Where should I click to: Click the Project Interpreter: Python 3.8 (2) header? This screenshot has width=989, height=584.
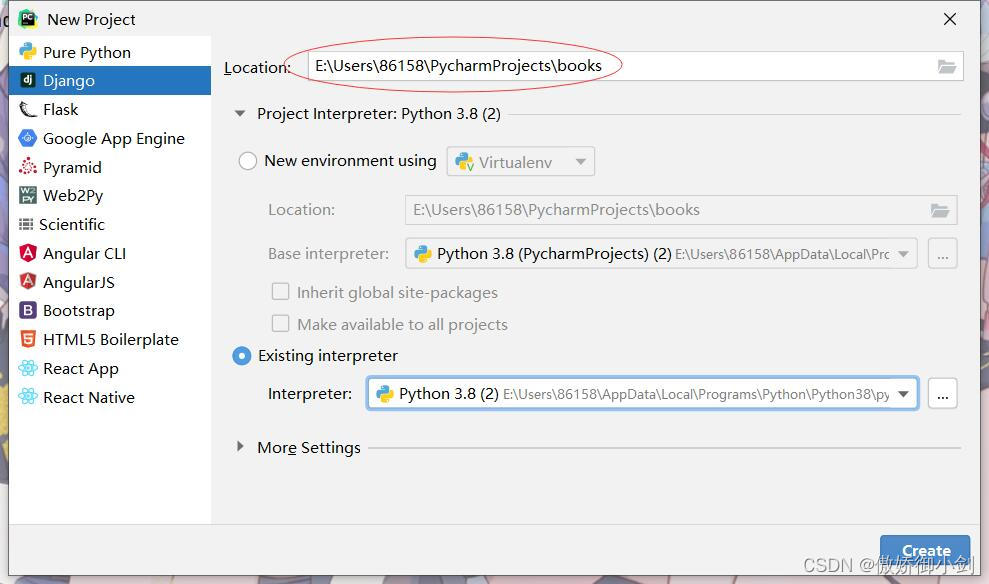pos(378,114)
